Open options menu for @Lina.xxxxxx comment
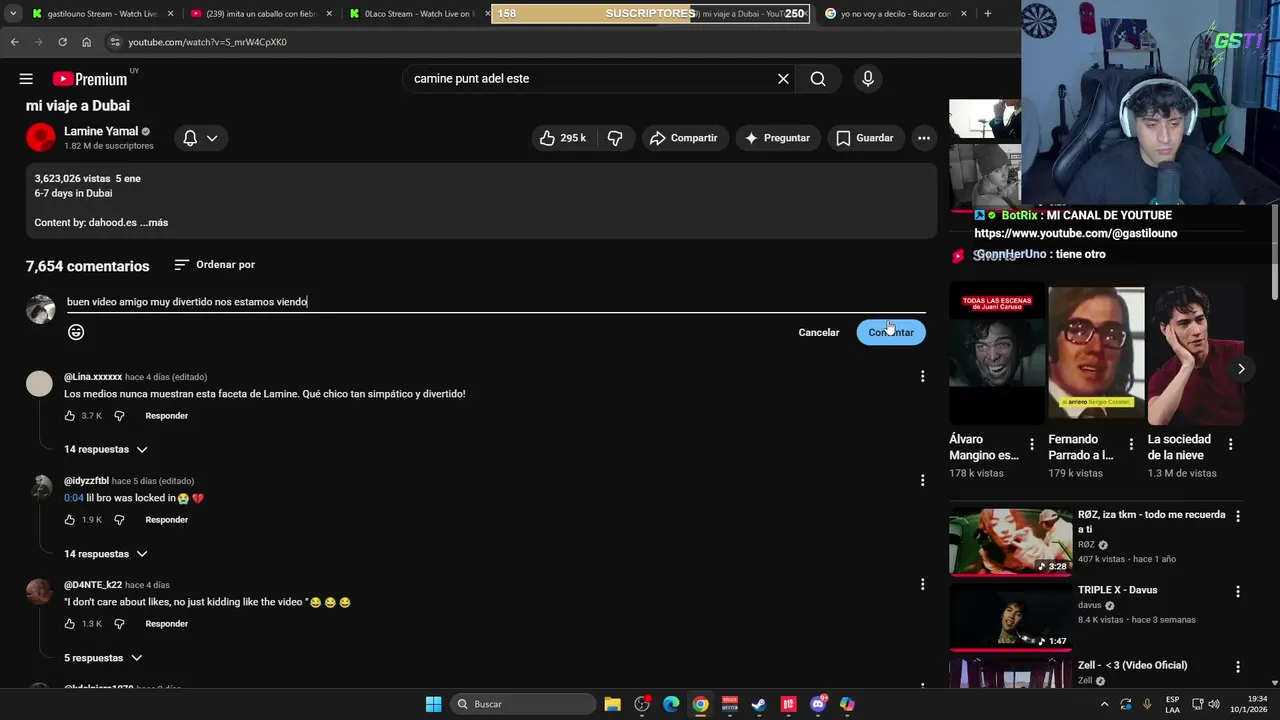Image resolution: width=1280 pixels, height=720 pixels. 922,376
